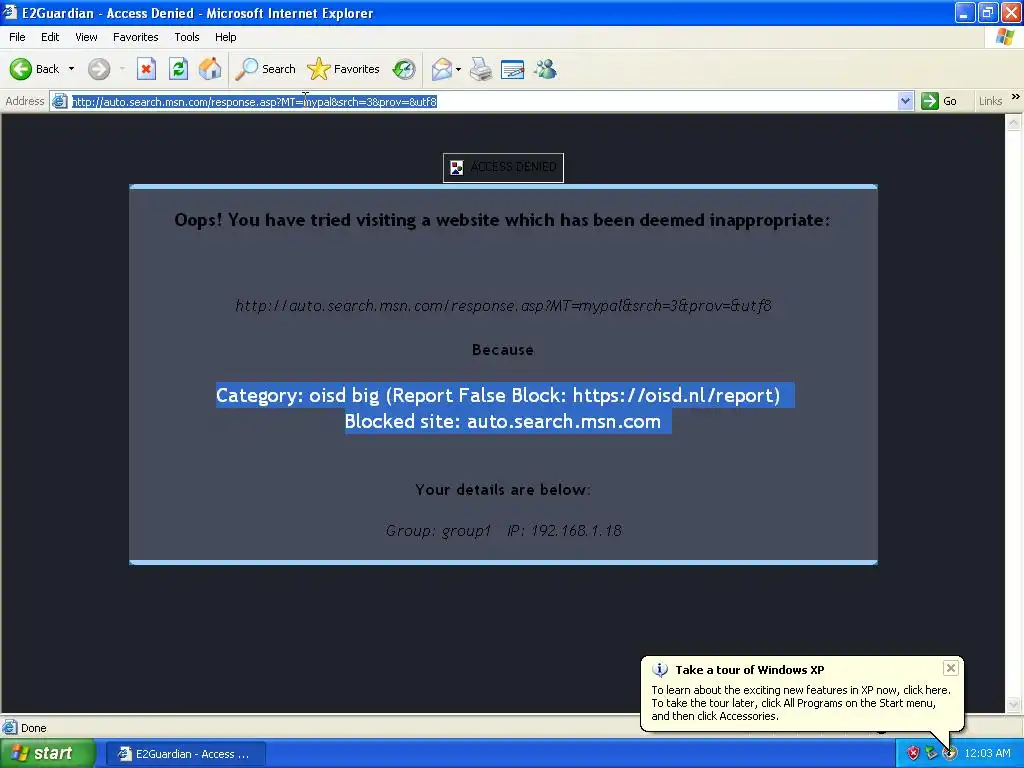Open the Edit menu
Viewport: 1024px width, 768px height.
click(50, 37)
